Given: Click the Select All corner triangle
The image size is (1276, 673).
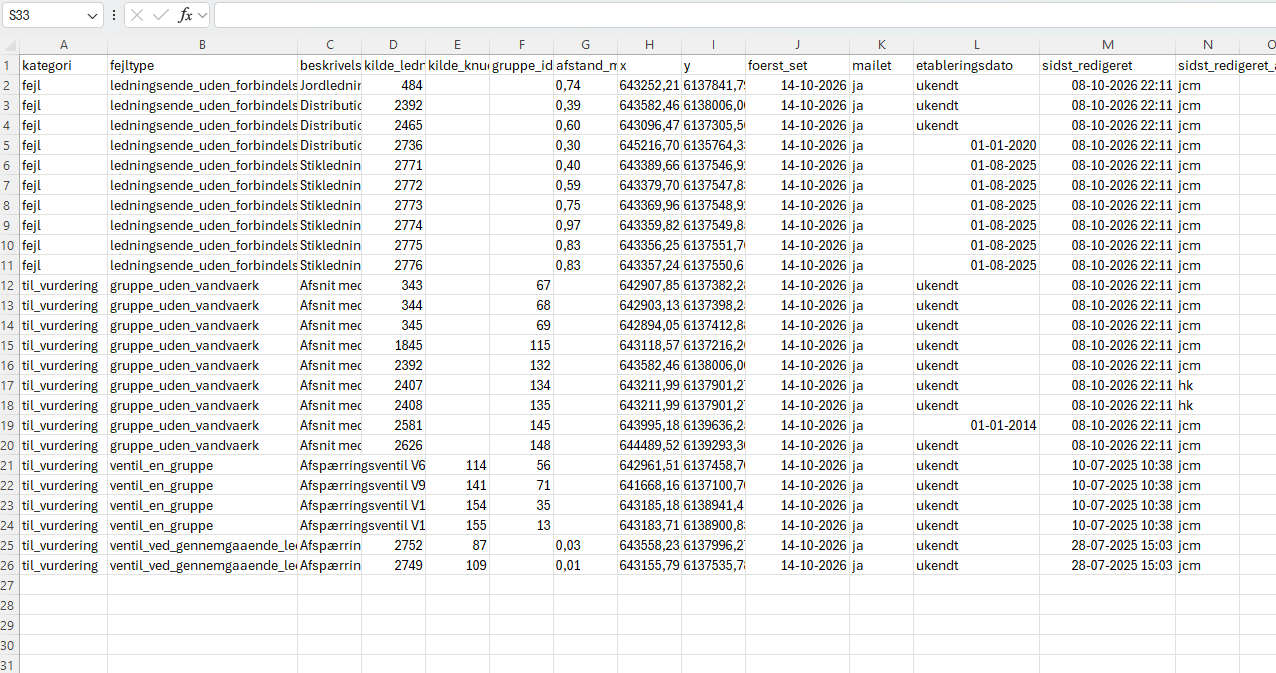Looking at the screenshot, I should [10, 45].
